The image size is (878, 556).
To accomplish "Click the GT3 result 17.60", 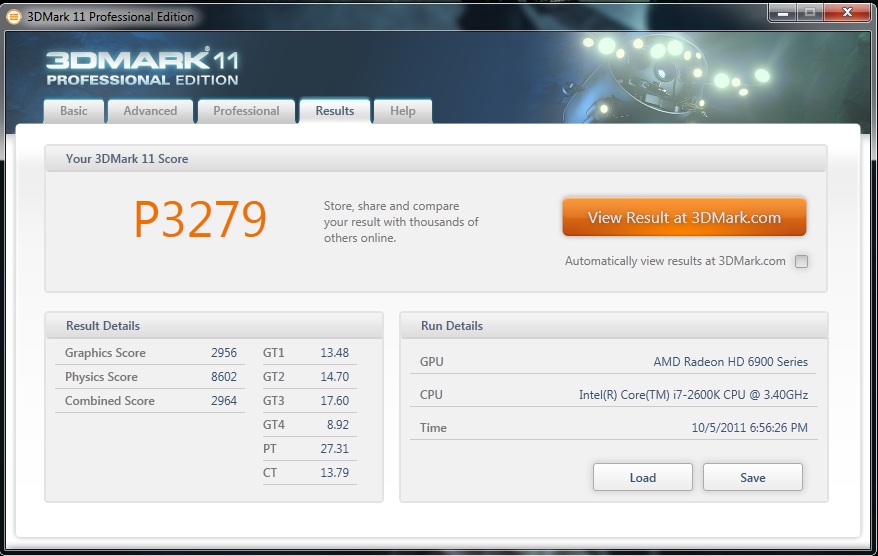I will pyautogui.click(x=334, y=401).
